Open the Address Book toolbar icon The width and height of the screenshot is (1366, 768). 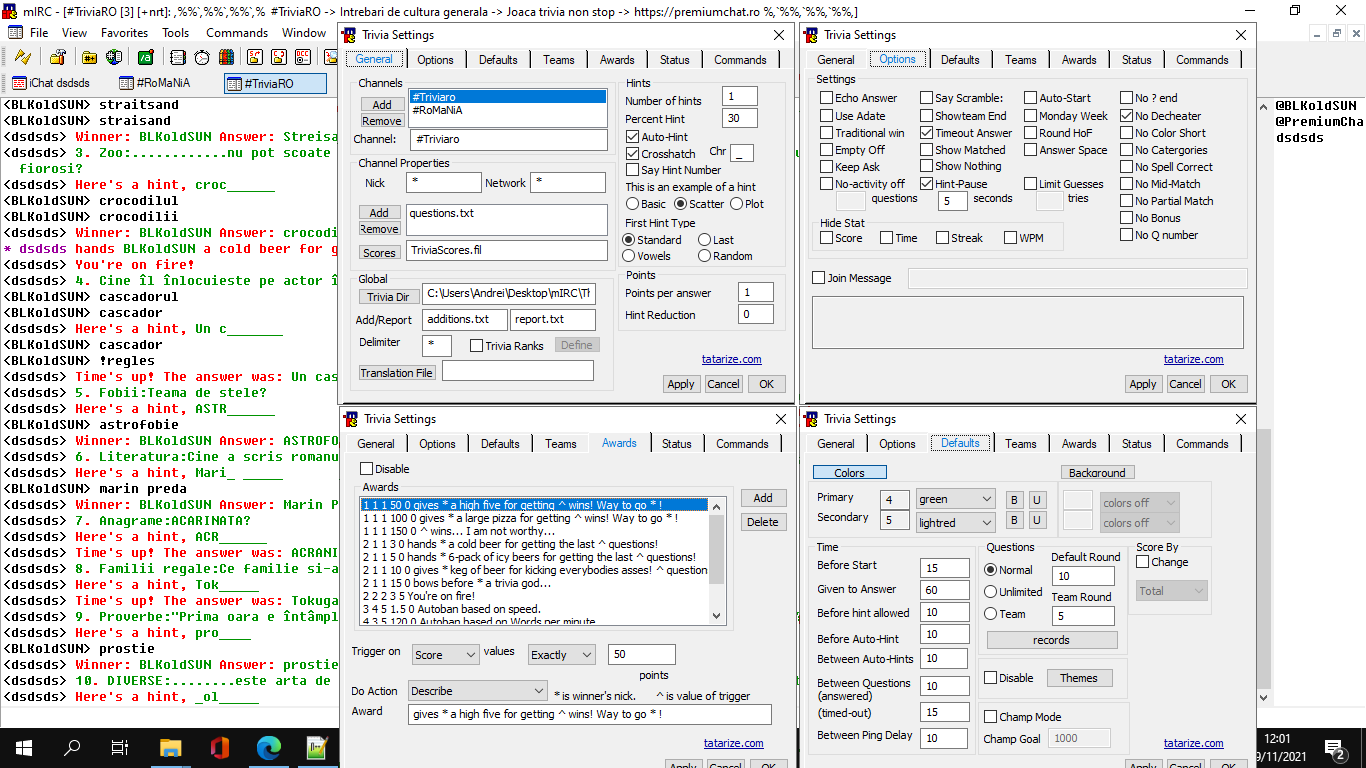179,57
